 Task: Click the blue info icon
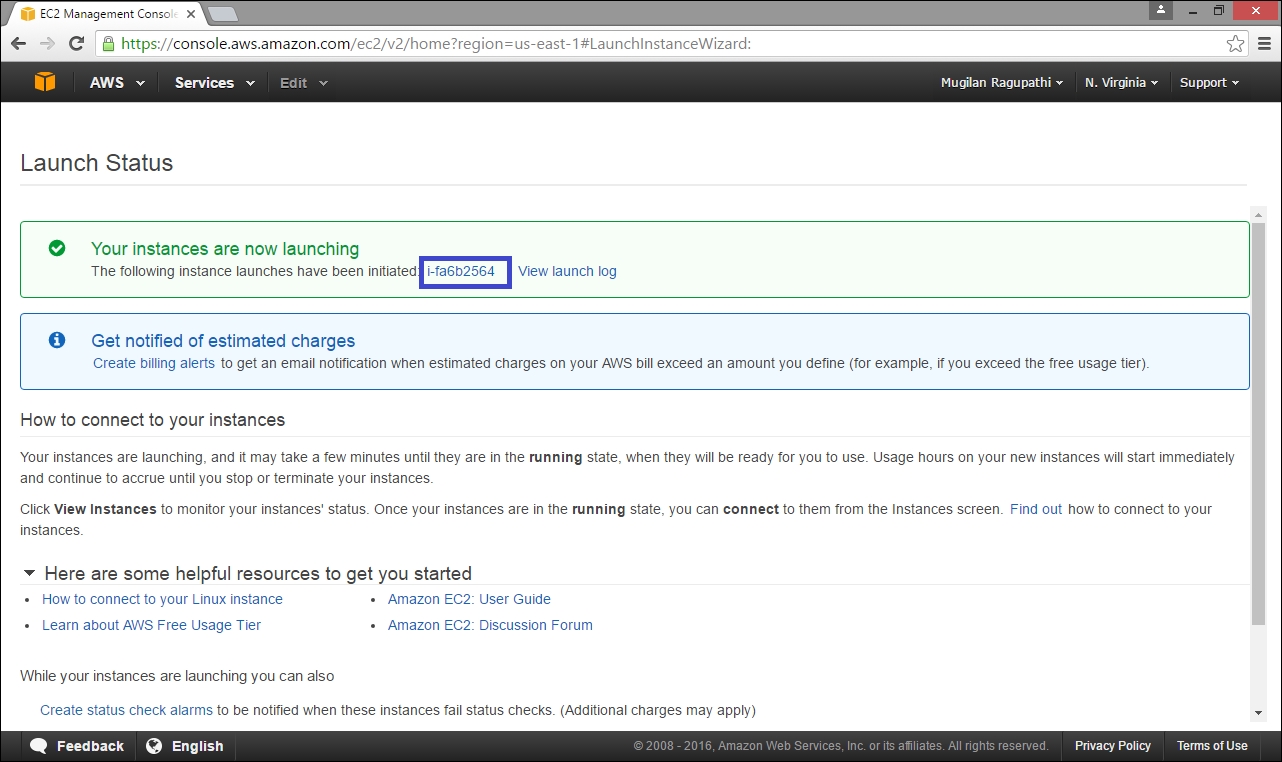(x=57, y=340)
